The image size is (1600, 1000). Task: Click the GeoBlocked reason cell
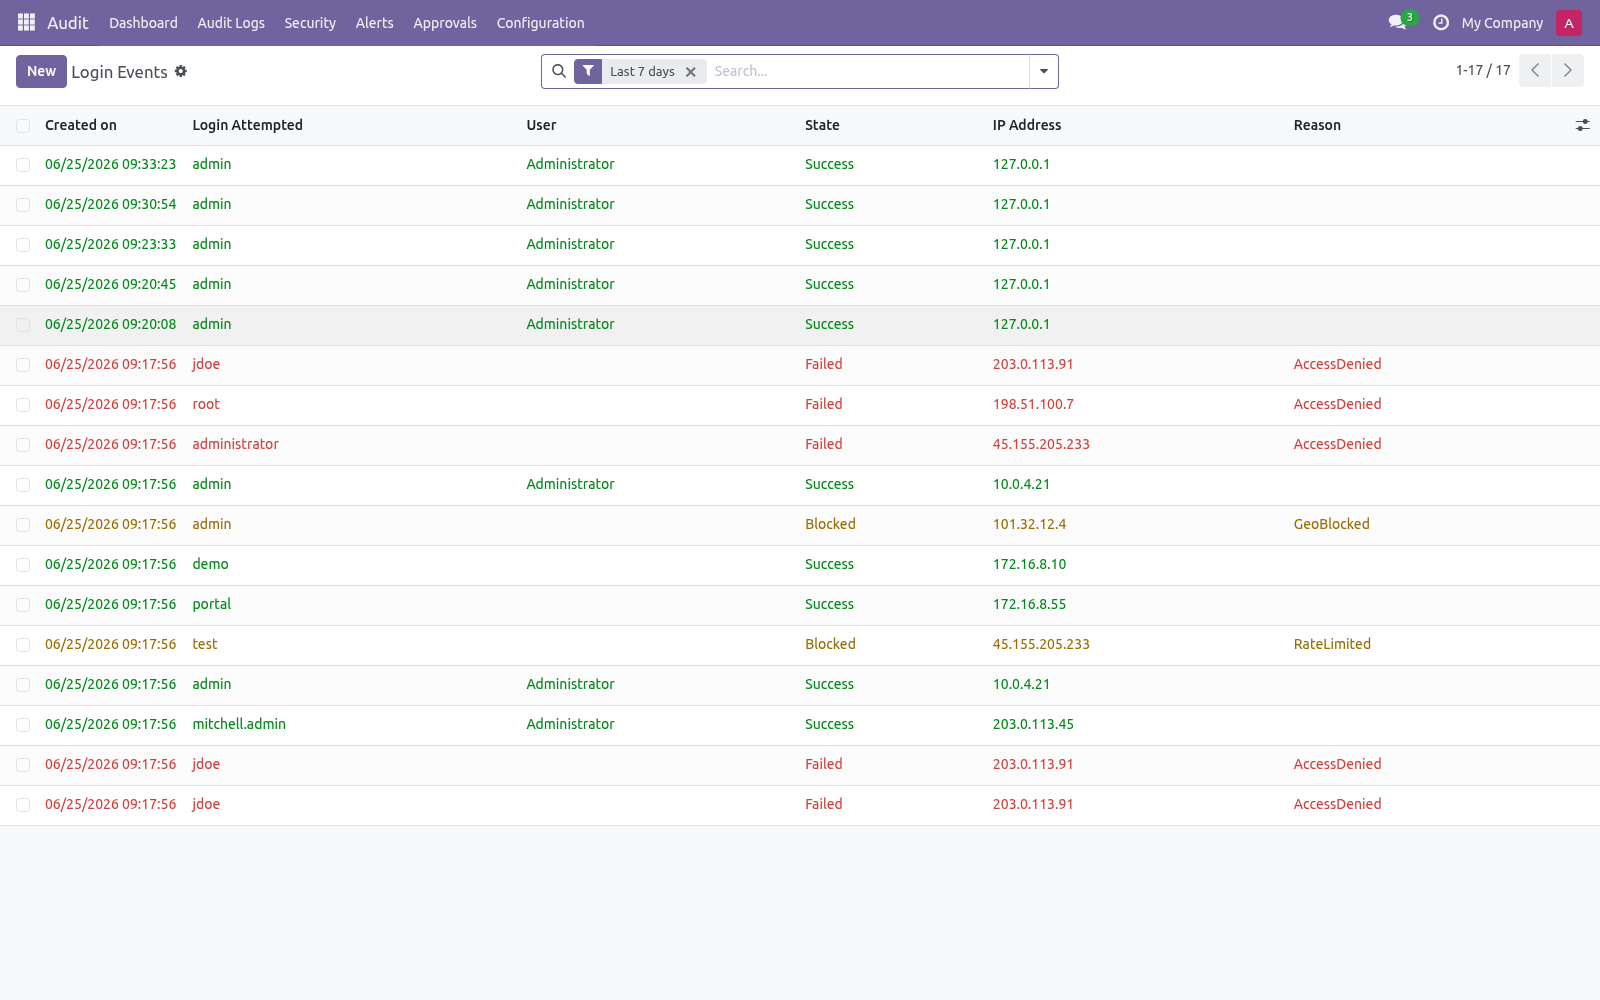(x=1331, y=524)
